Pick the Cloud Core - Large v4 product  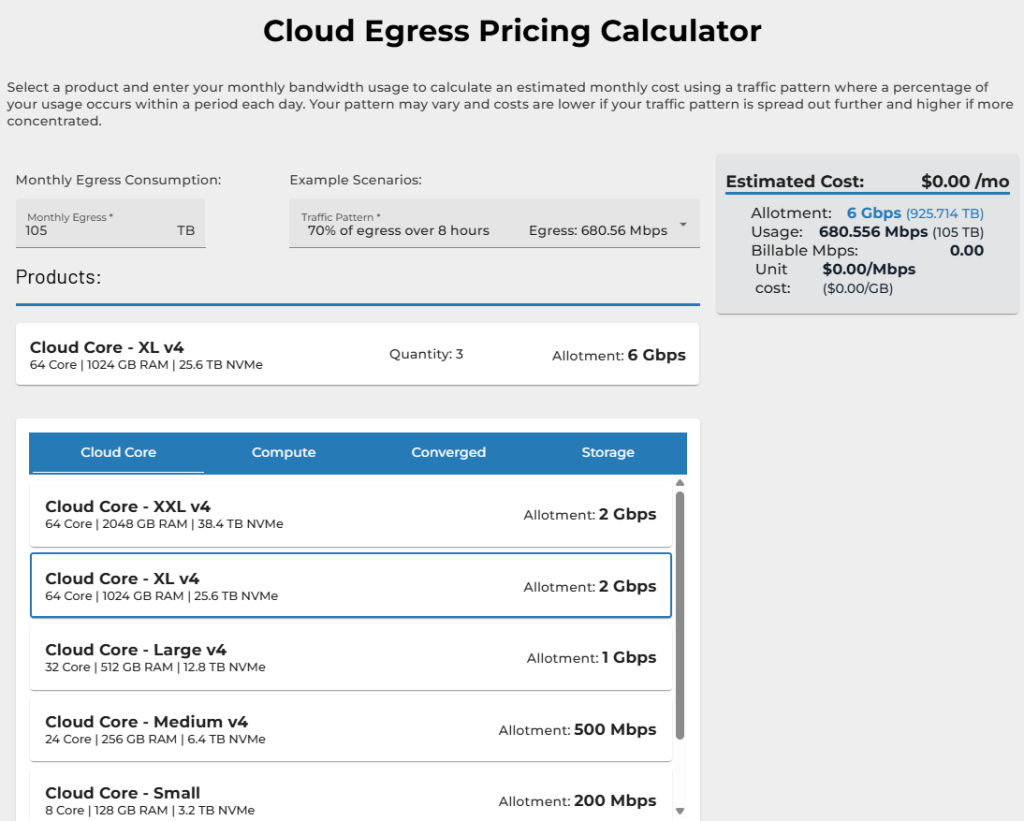[350, 657]
